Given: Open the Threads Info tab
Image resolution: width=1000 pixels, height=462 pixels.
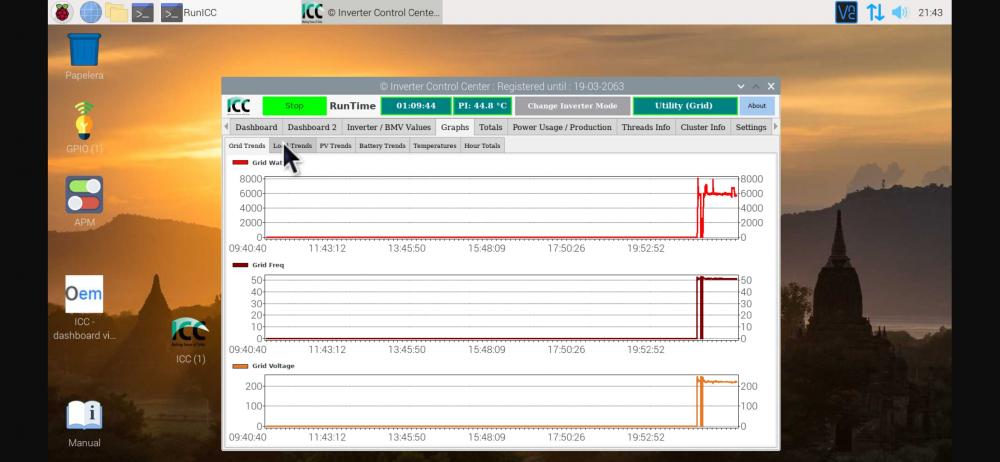Looking at the screenshot, I should click(646, 127).
